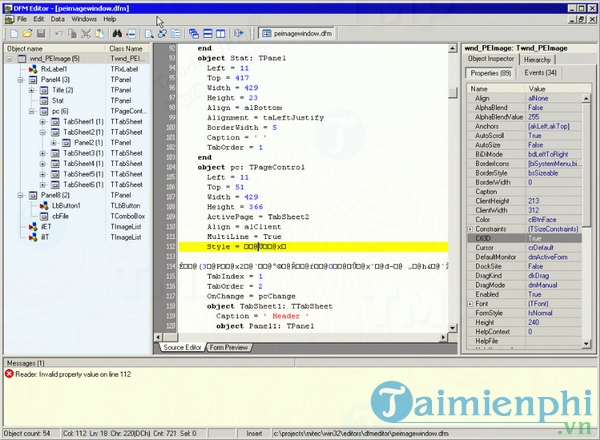Collapse the Panel8 (2) tree node
600x440 pixels.
tap(20, 195)
